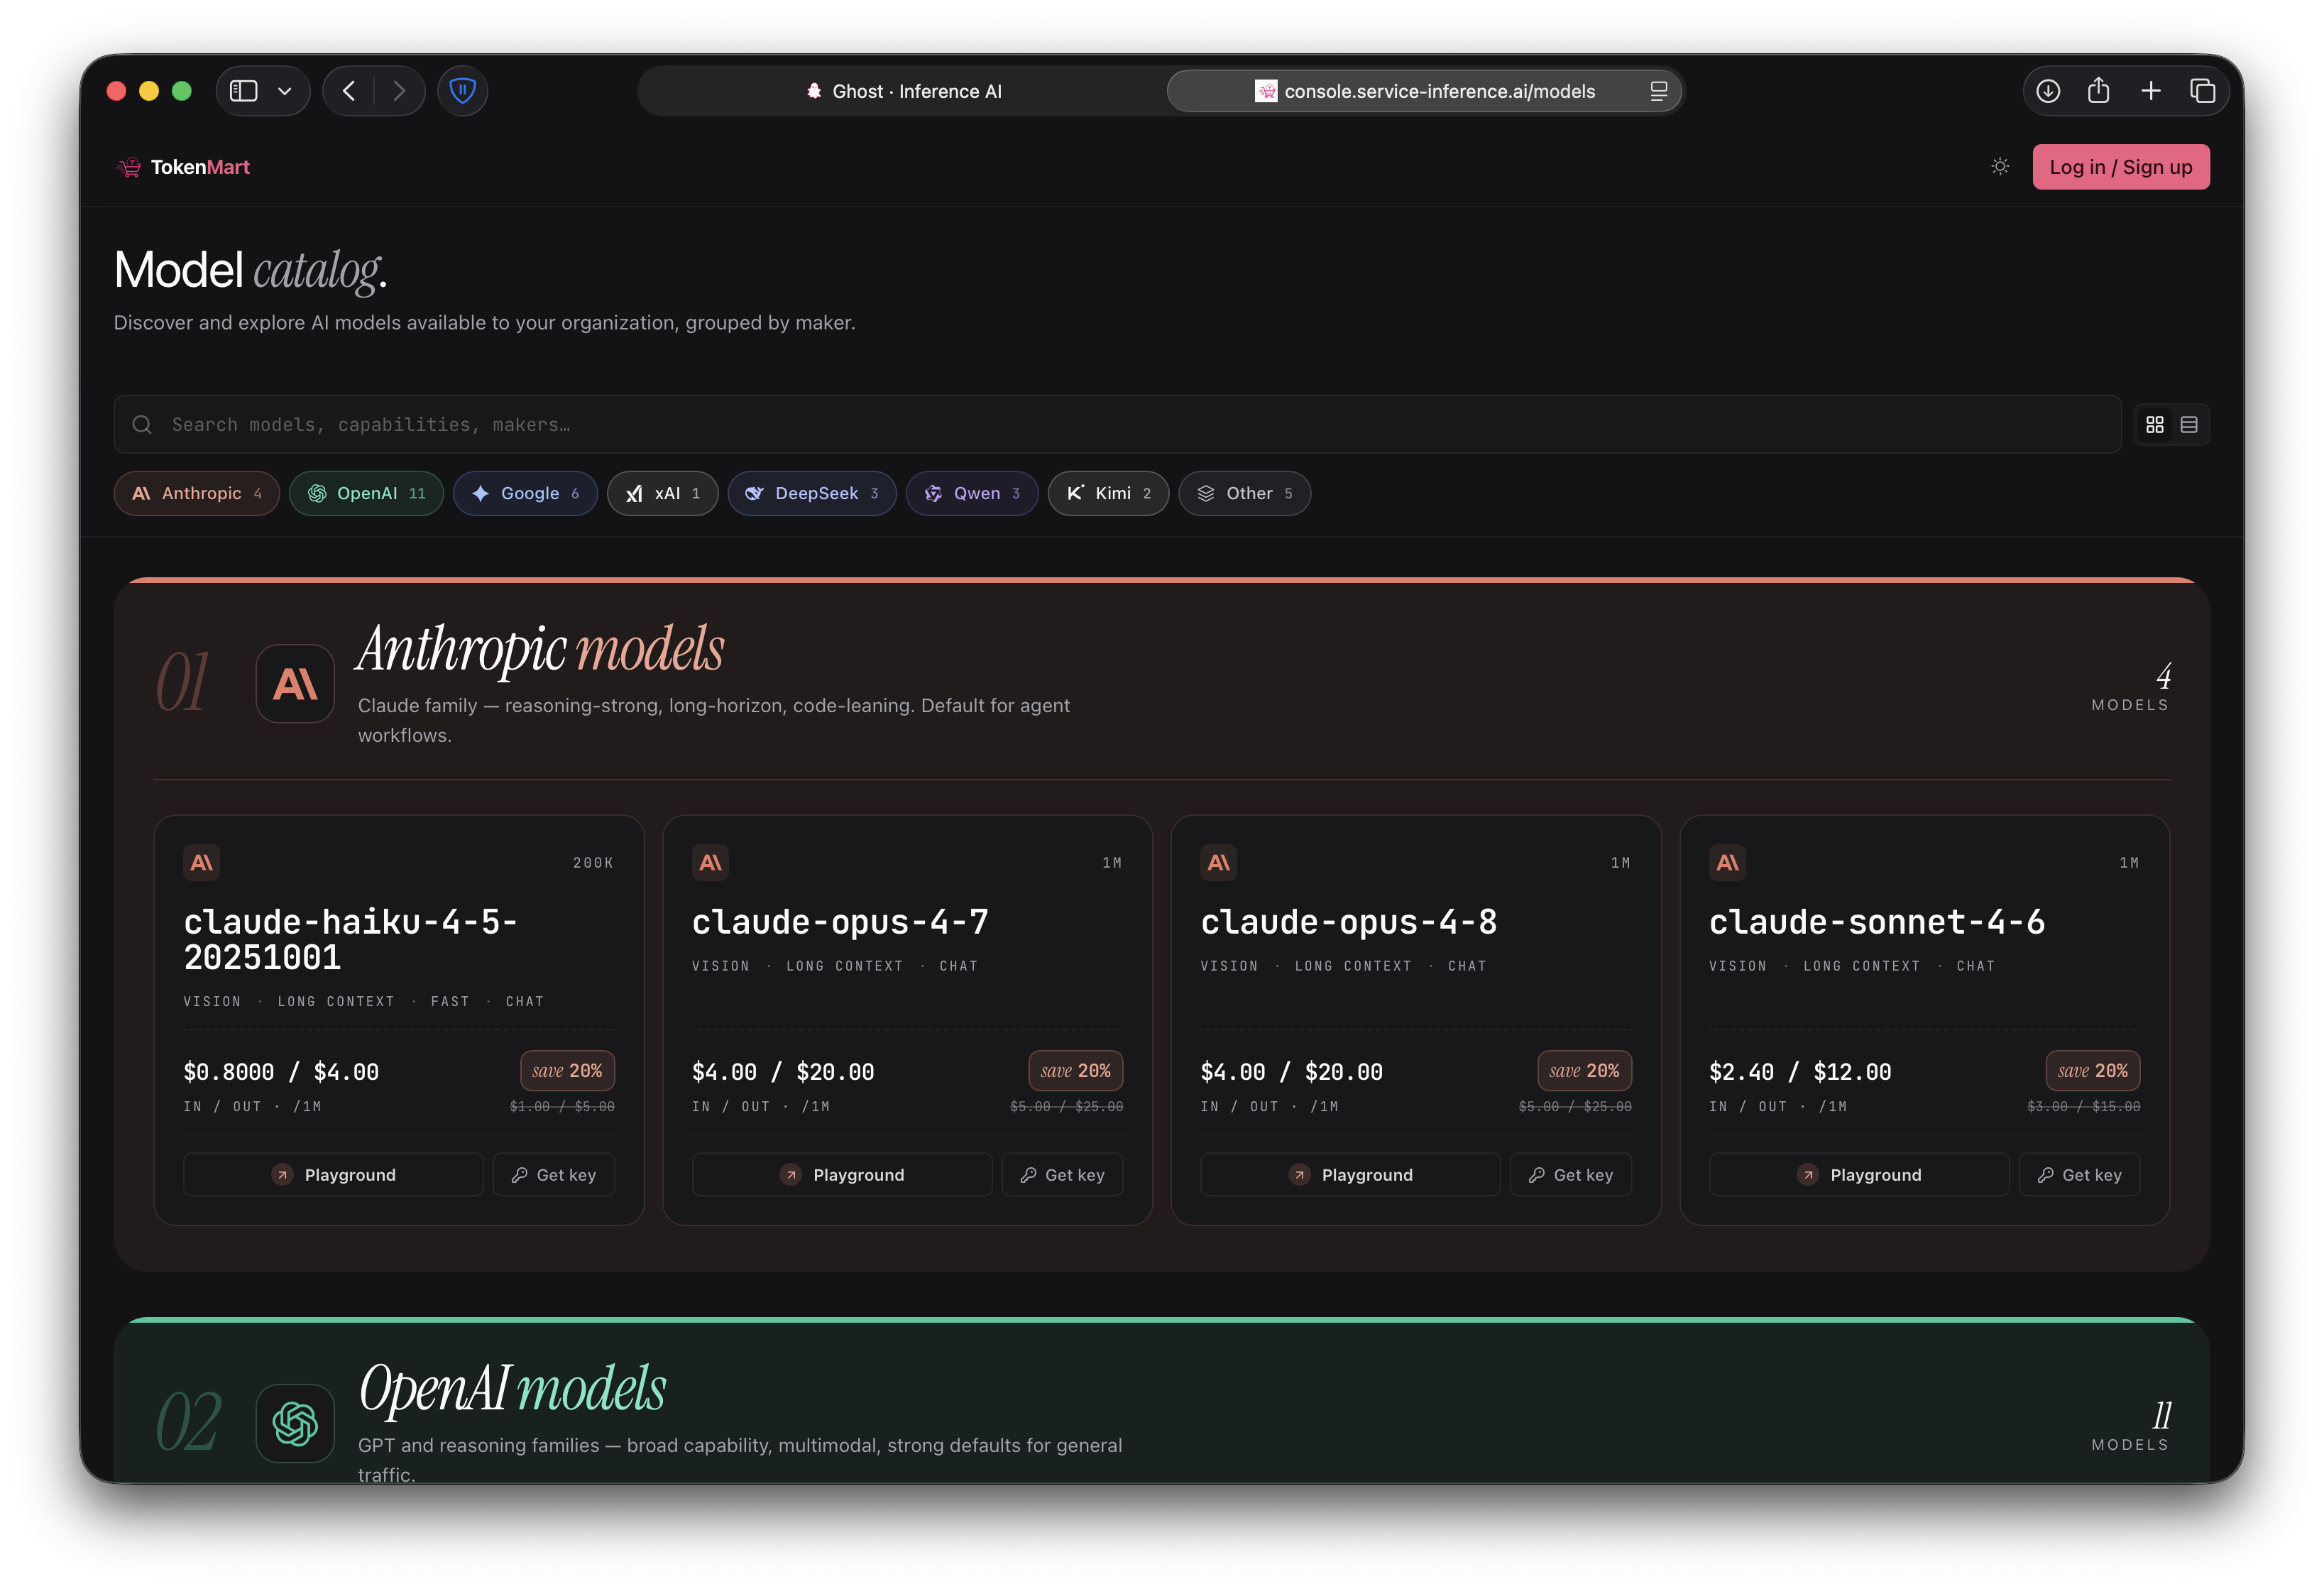The height and width of the screenshot is (1589, 2324).
Task: Click Log in / Sign up
Action: 2120,167
